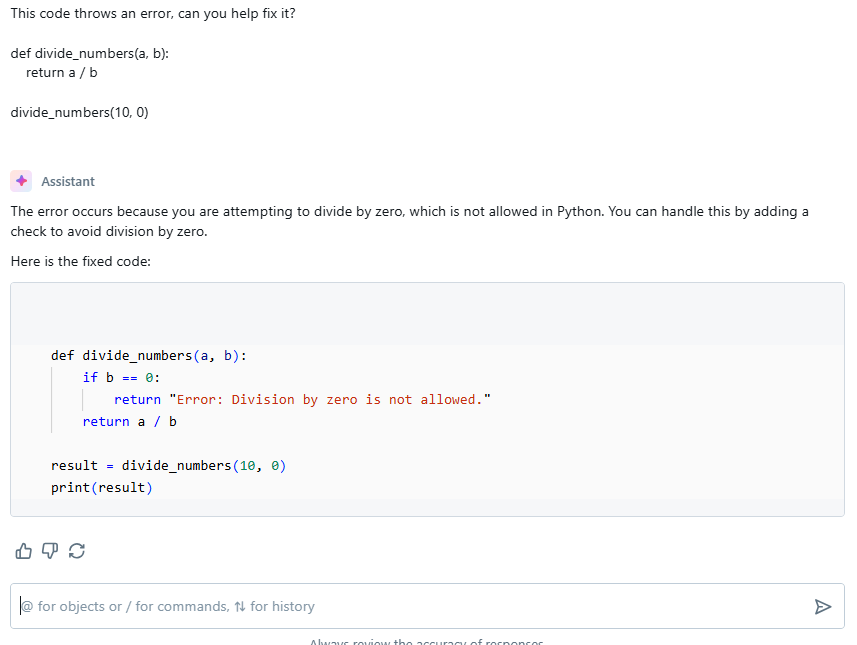Click the 'def divide_numbers' line in fixed code
This screenshot has width=857, height=645.
(148, 355)
